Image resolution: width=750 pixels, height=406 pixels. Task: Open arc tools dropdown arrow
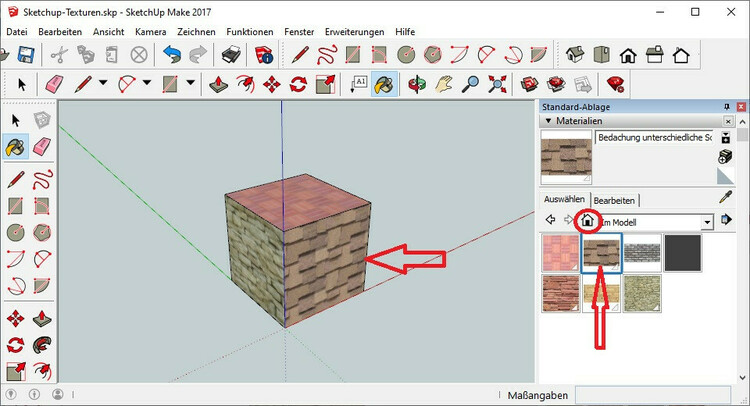[147, 83]
